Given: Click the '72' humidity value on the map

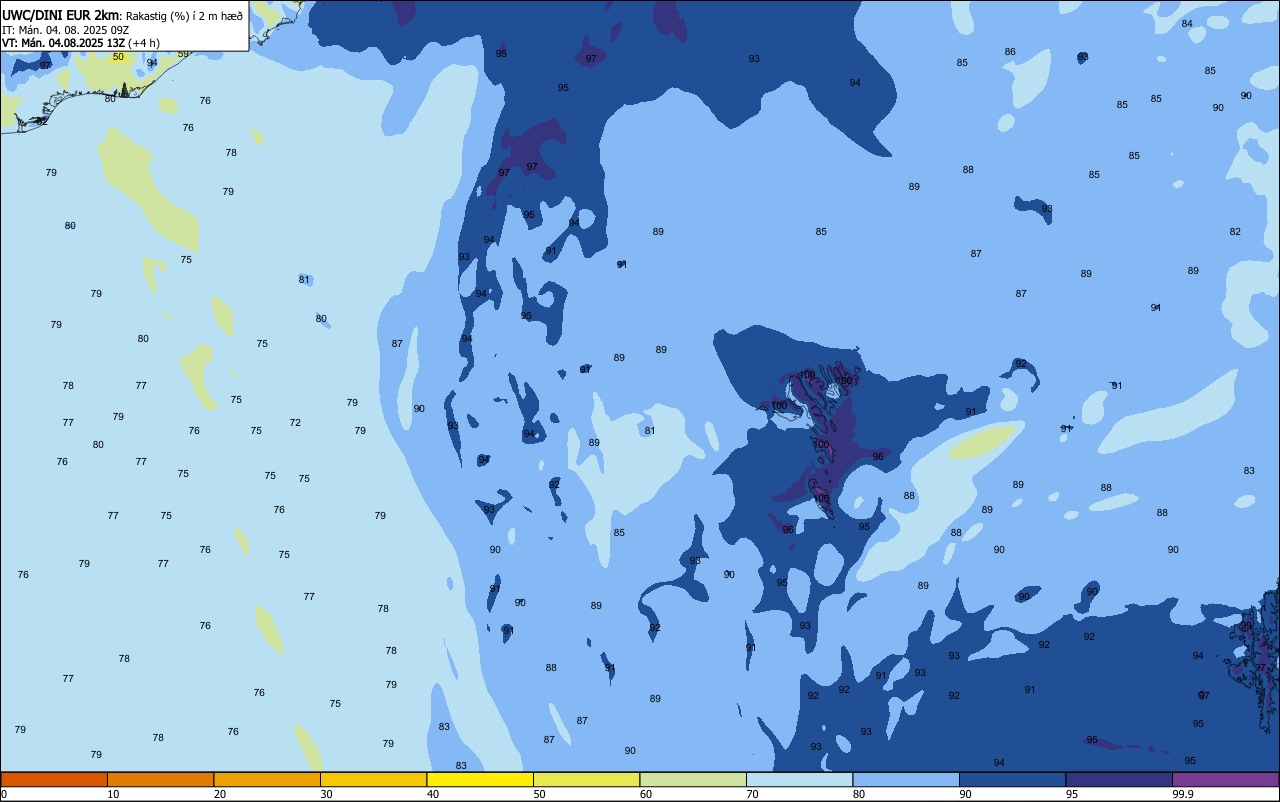Looking at the screenshot, I should click(295, 423).
